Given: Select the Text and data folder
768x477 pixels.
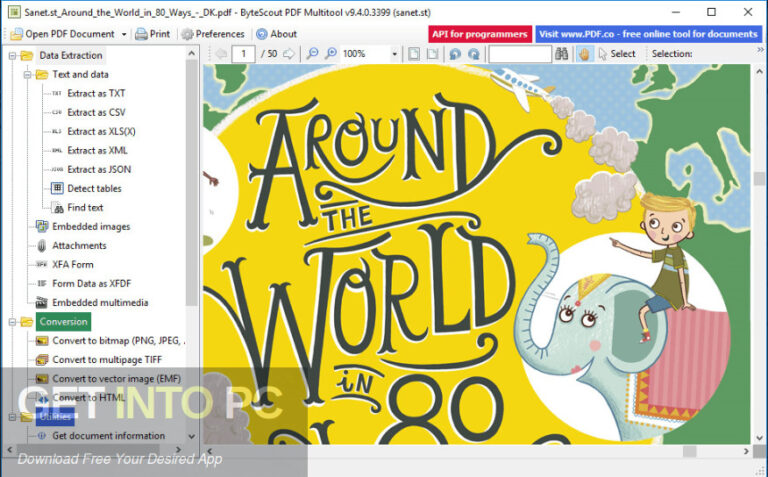Looking at the screenshot, I should pos(80,74).
